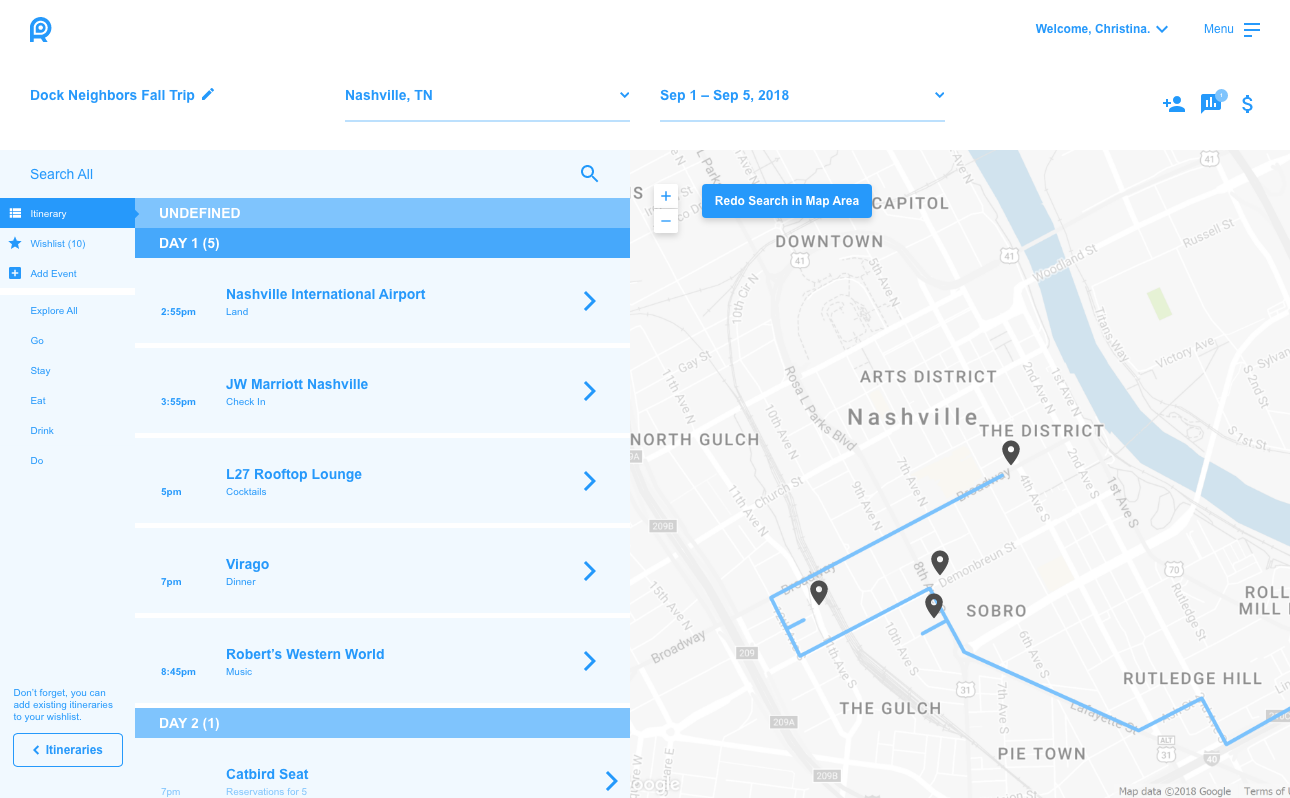
Task: Select the Eat category
Action: (38, 401)
